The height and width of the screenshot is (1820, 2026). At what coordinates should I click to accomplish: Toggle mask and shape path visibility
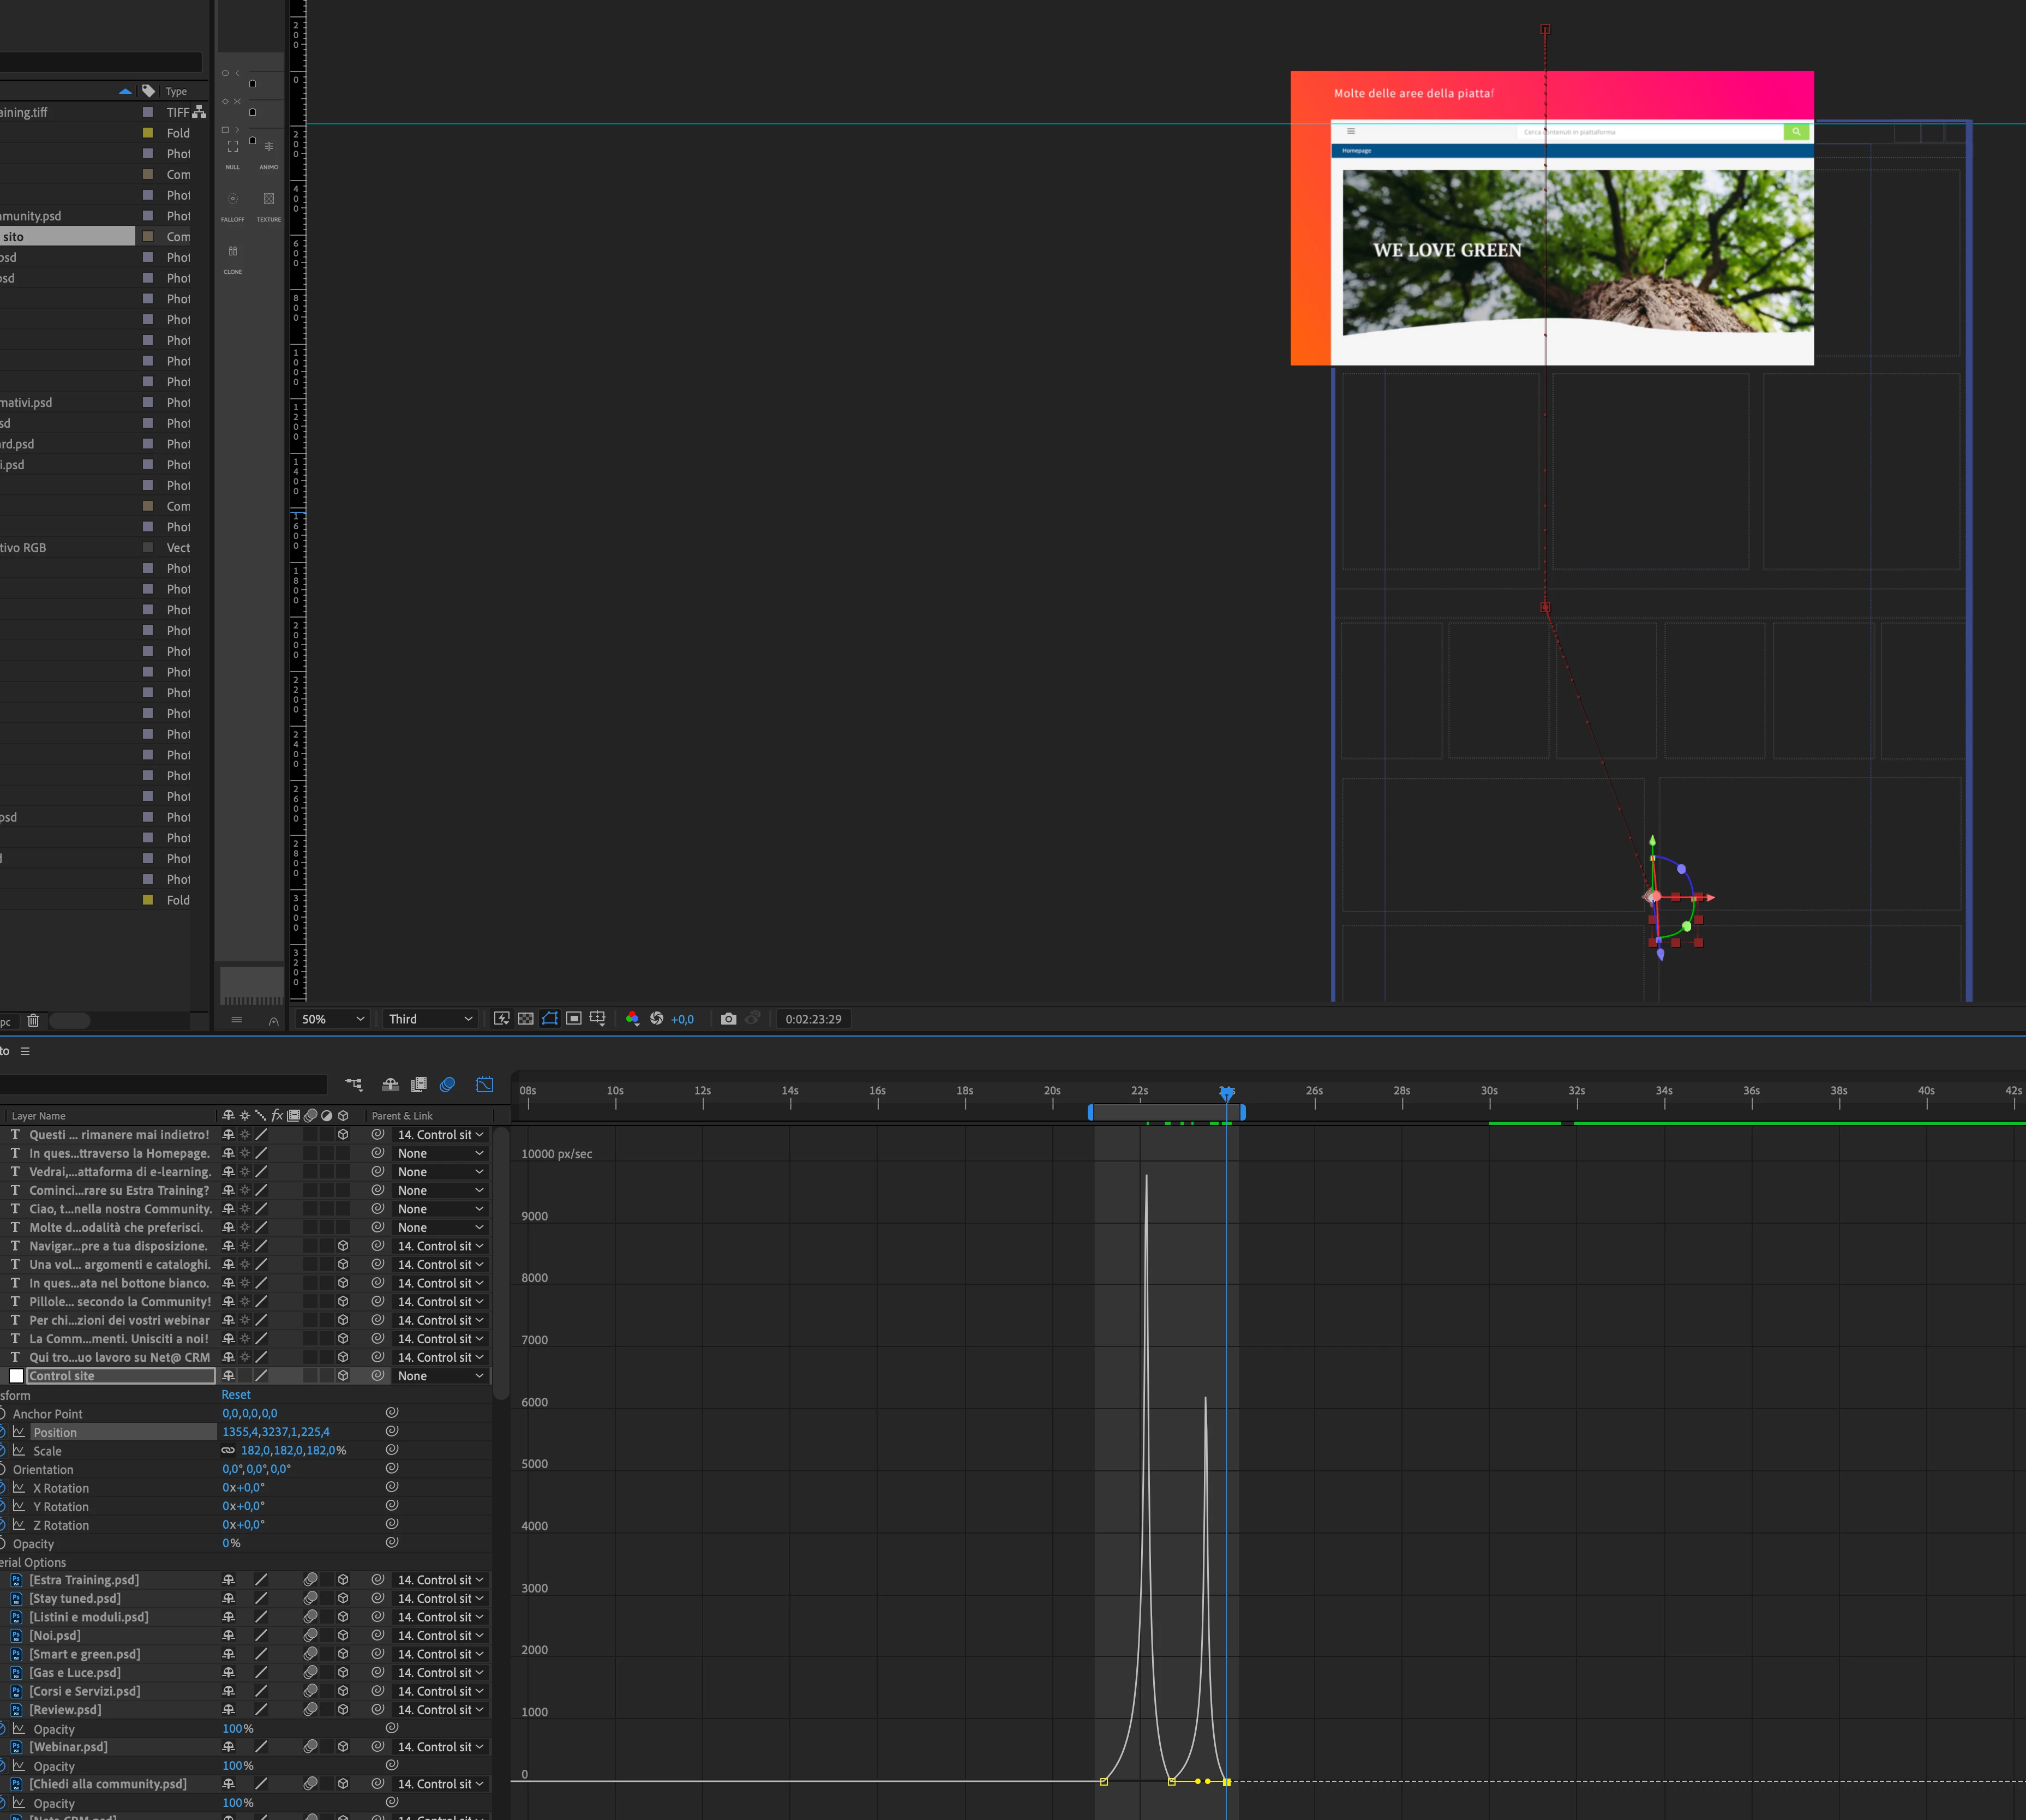550,1019
